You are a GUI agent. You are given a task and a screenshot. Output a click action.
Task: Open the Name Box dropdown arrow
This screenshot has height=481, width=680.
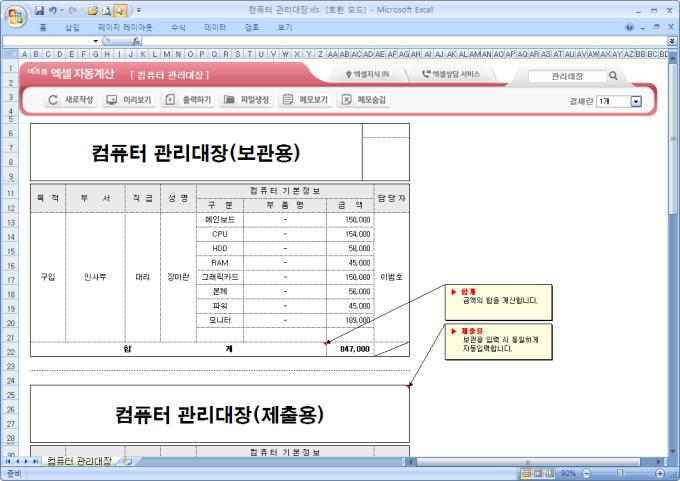coord(95,41)
